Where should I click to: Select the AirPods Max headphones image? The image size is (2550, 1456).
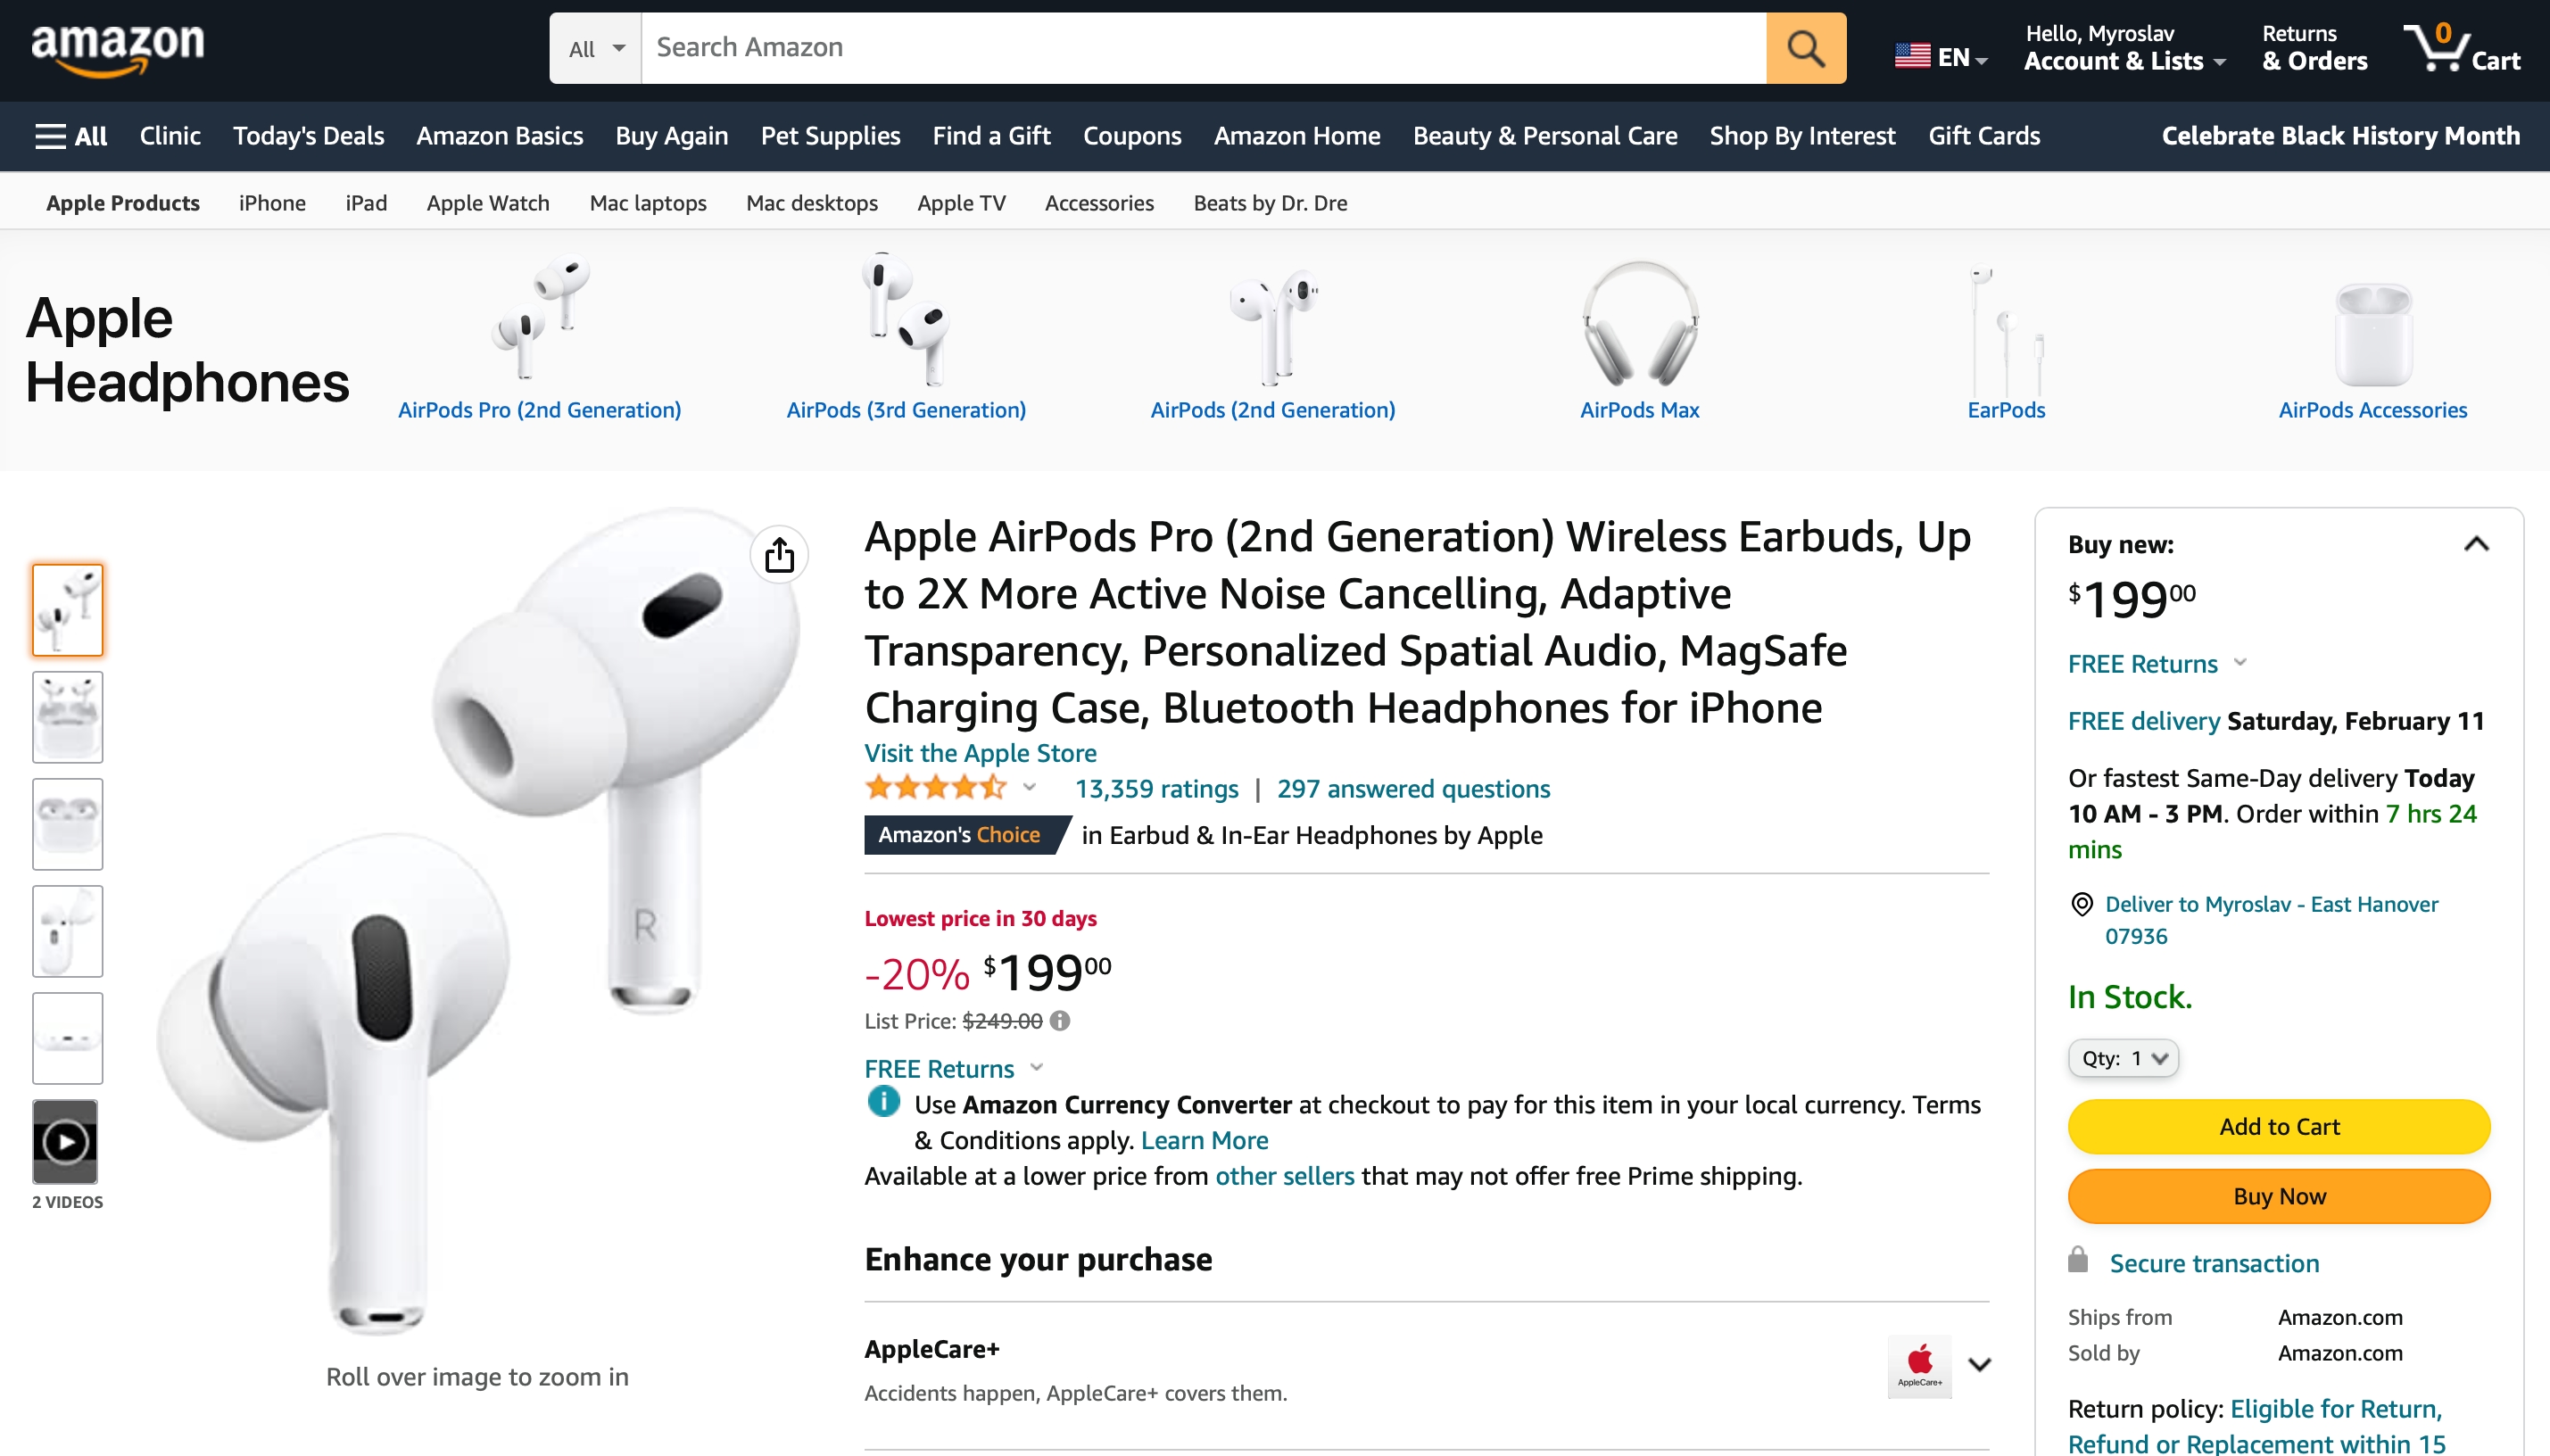(x=1639, y=324)
